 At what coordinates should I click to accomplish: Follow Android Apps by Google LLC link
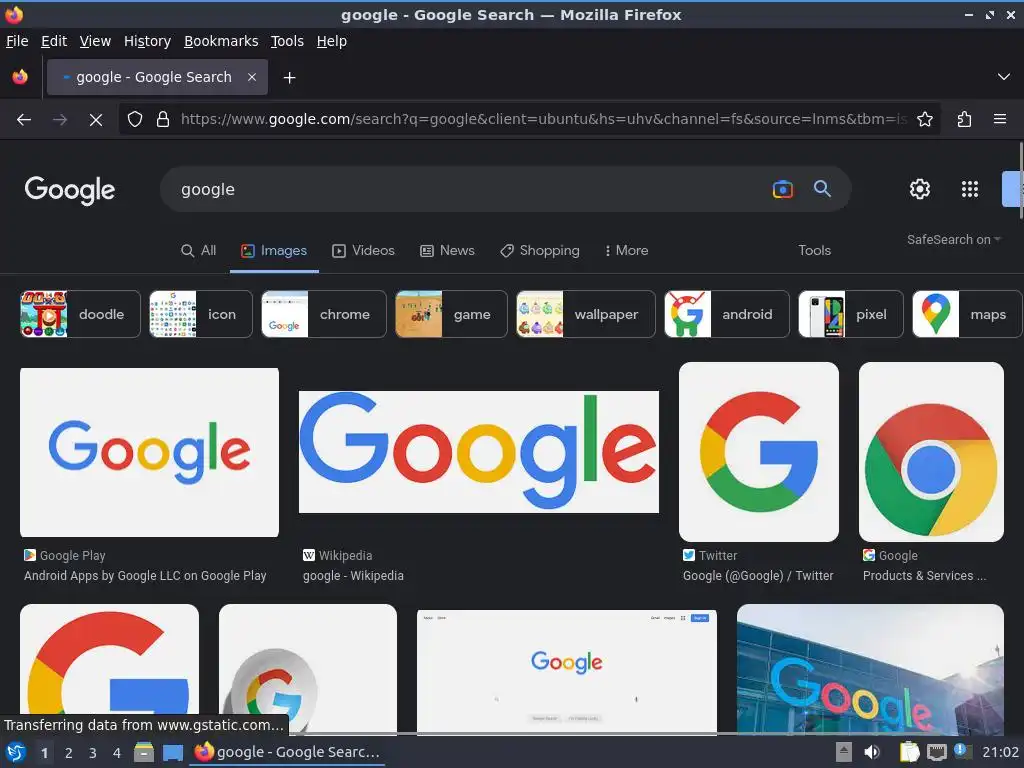click(x=145, y=576)
